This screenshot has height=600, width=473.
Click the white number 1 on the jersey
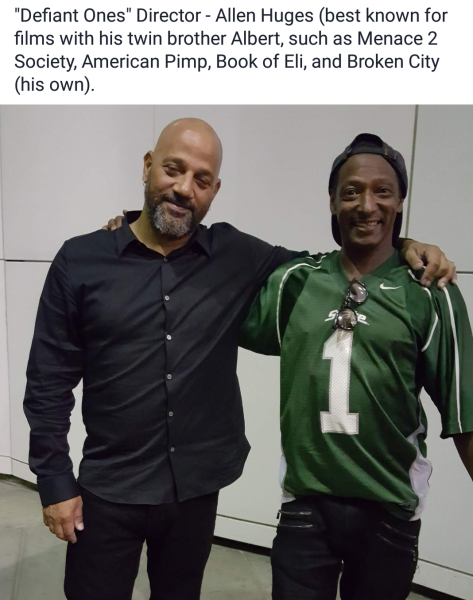point(339,382)
